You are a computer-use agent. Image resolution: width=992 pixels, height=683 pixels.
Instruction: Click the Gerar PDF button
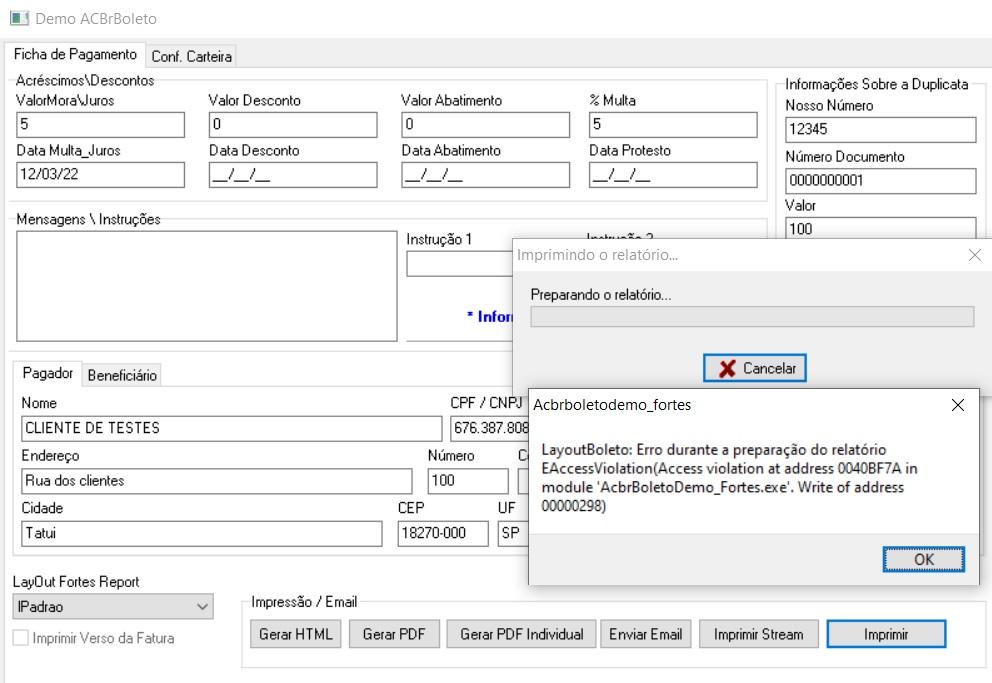click(x=394, y=634)
